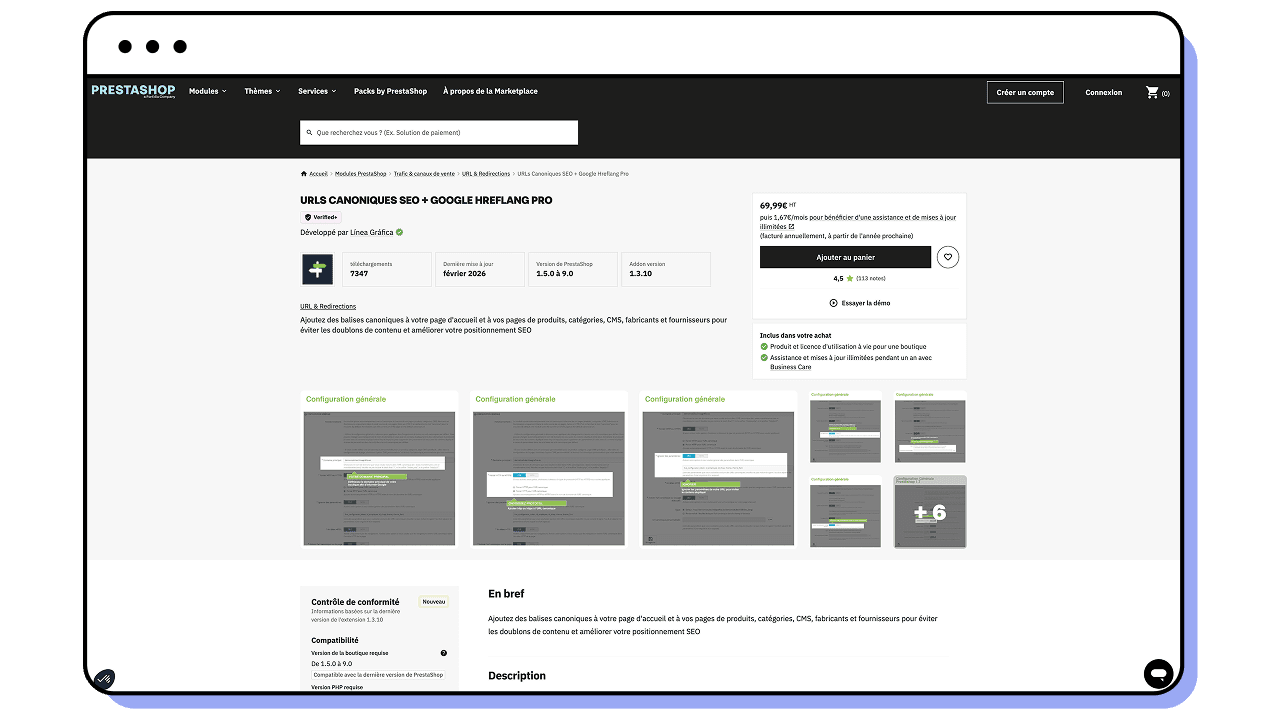This screenshot has height=720, width=1280.
Task: Click the home icon in breadcrumb
Action: tap(304, 174)
